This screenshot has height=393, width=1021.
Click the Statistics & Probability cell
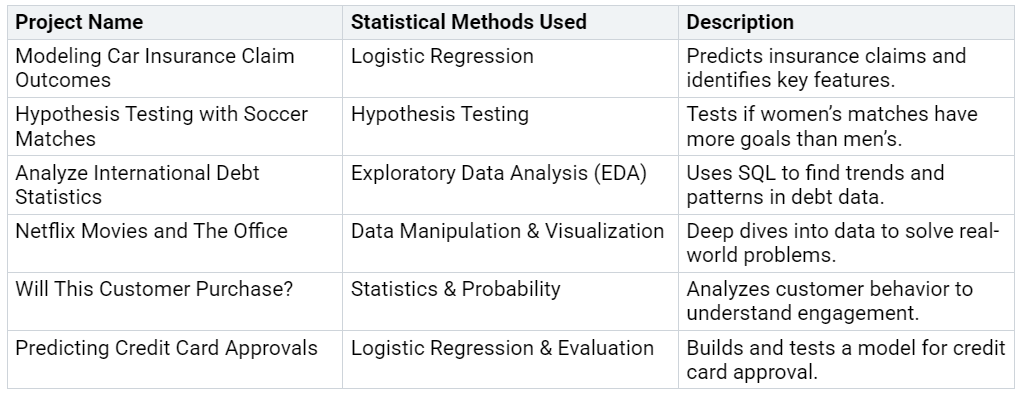510,301
